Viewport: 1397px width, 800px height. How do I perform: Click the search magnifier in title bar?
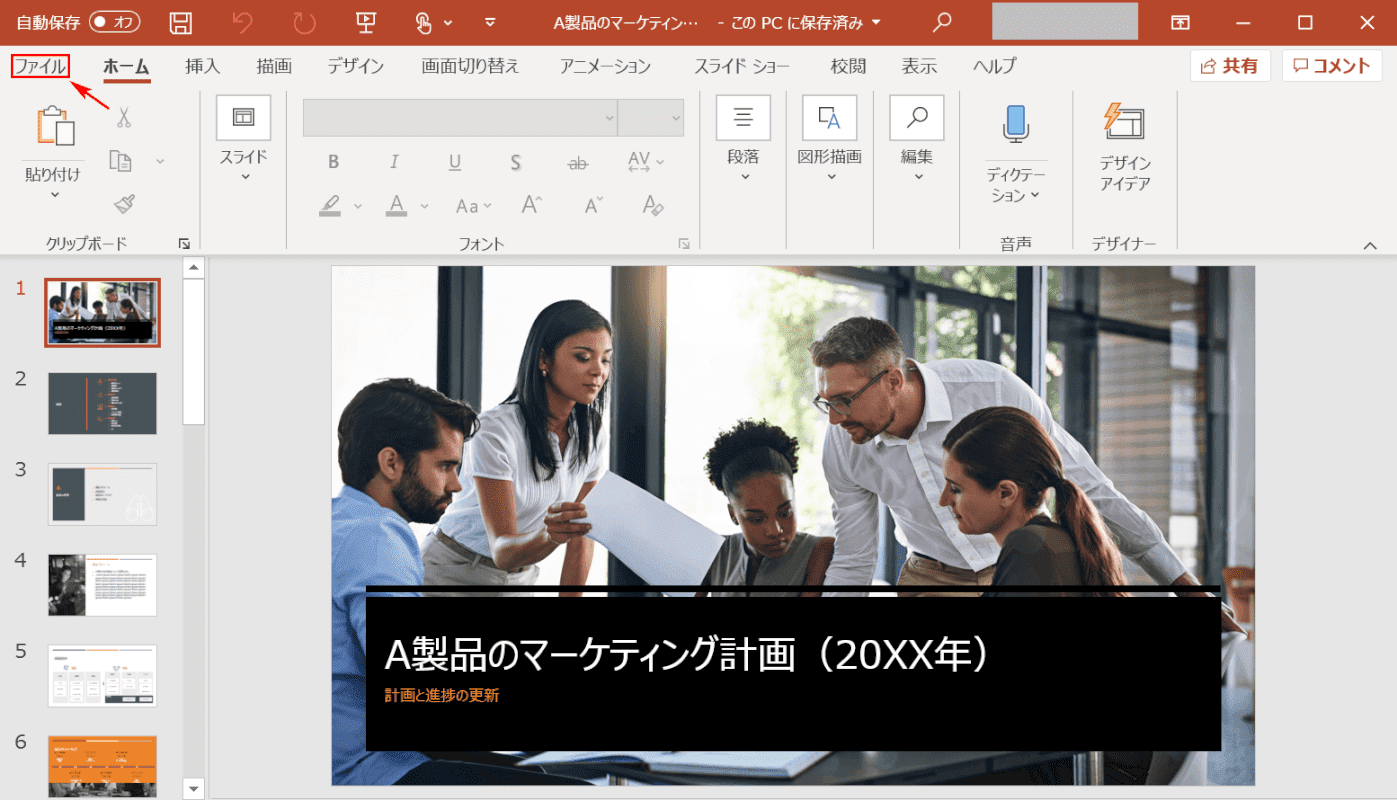tap(942, 22)
